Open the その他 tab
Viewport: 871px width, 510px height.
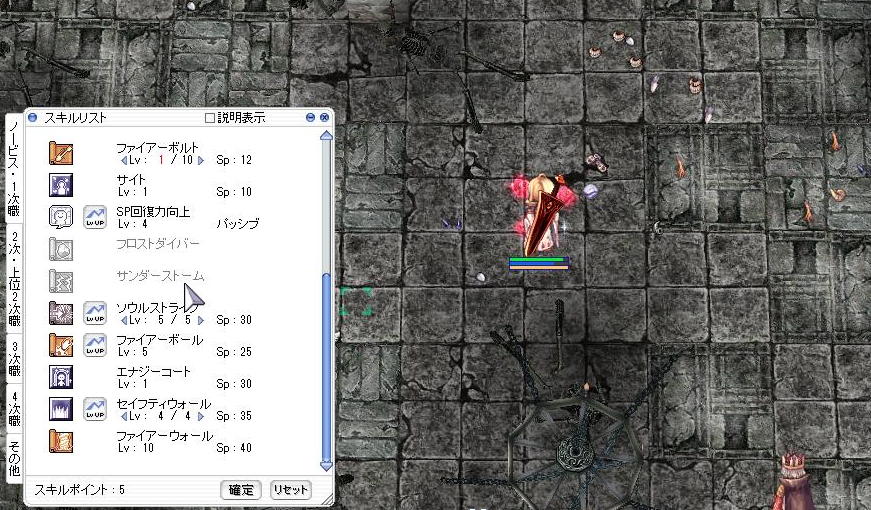coord(14,457)
